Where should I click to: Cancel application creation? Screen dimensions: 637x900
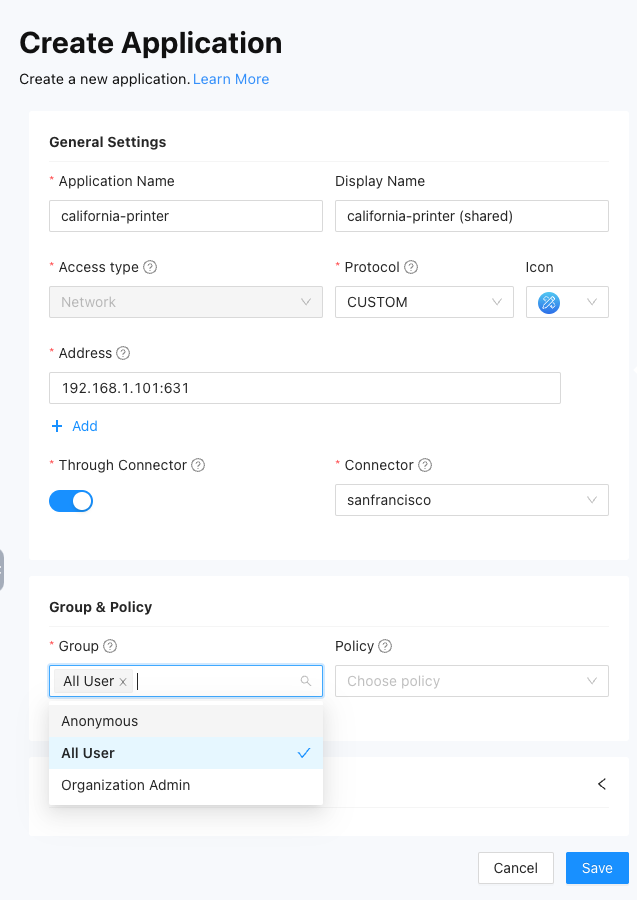pyautogui.click(x=515, y=868)
